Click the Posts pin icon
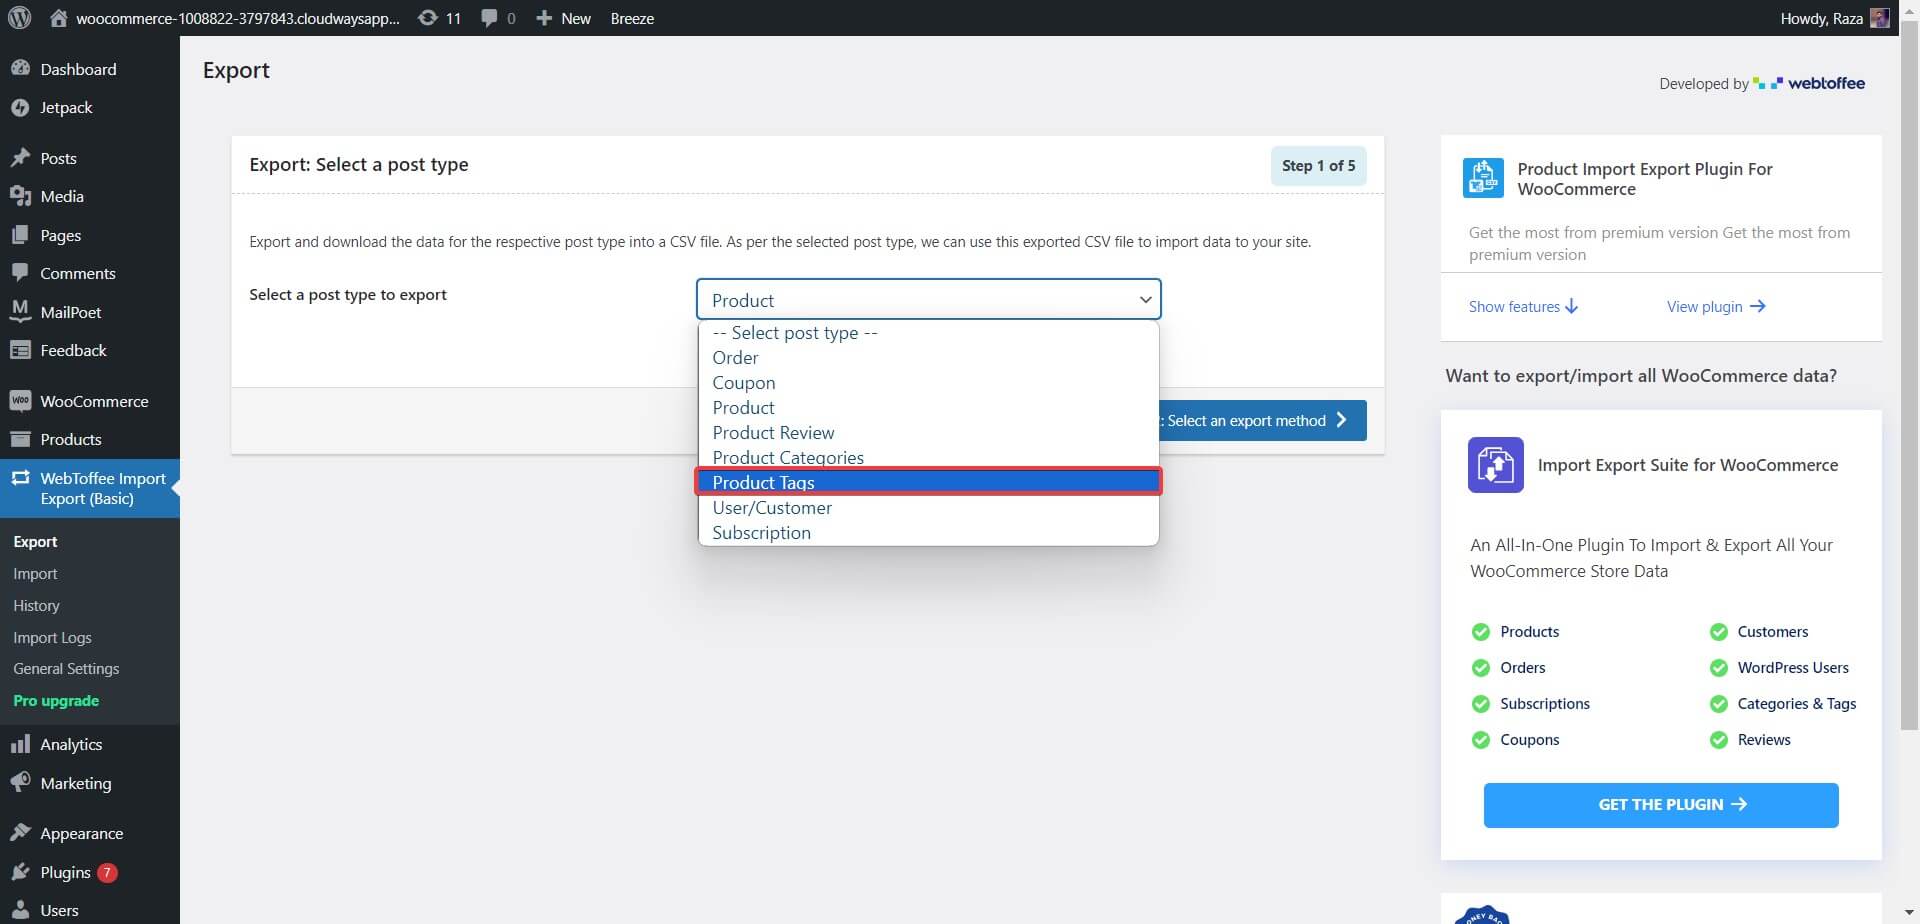Viewport: 1920px width, 924px height. (20, 158)
